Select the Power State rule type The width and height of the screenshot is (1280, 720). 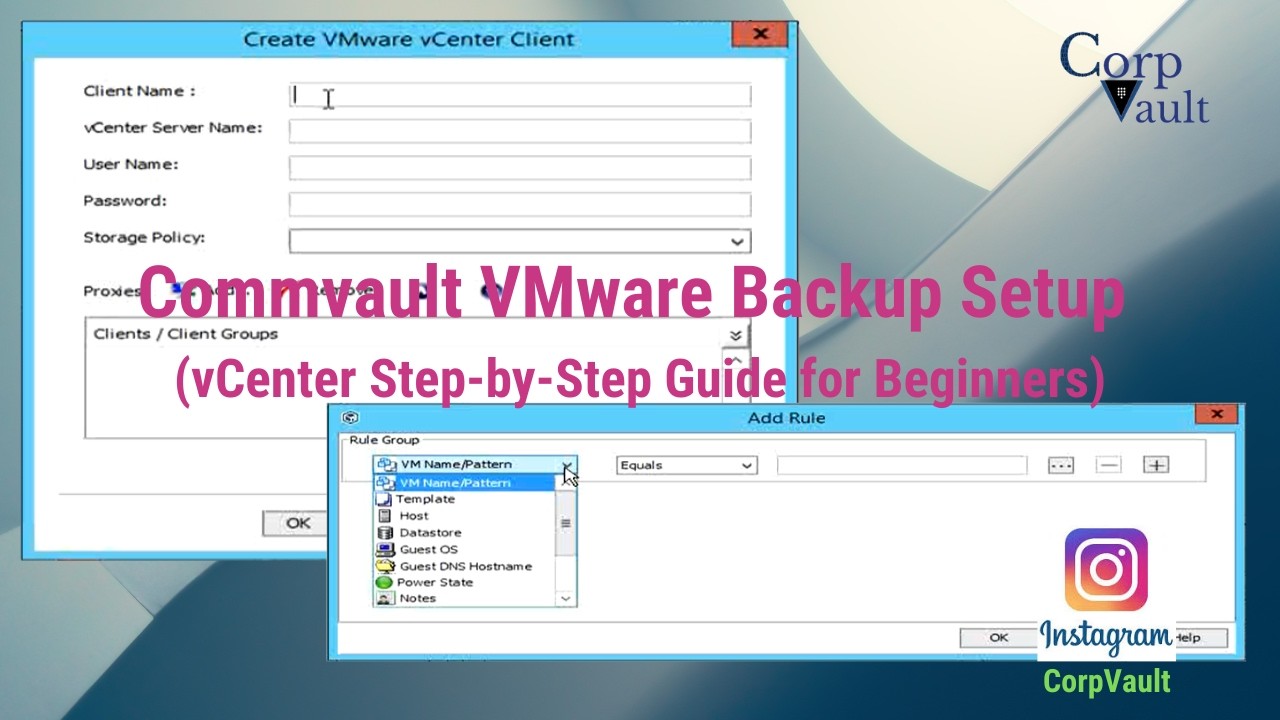pyautogui.click(x=434, y=582)
